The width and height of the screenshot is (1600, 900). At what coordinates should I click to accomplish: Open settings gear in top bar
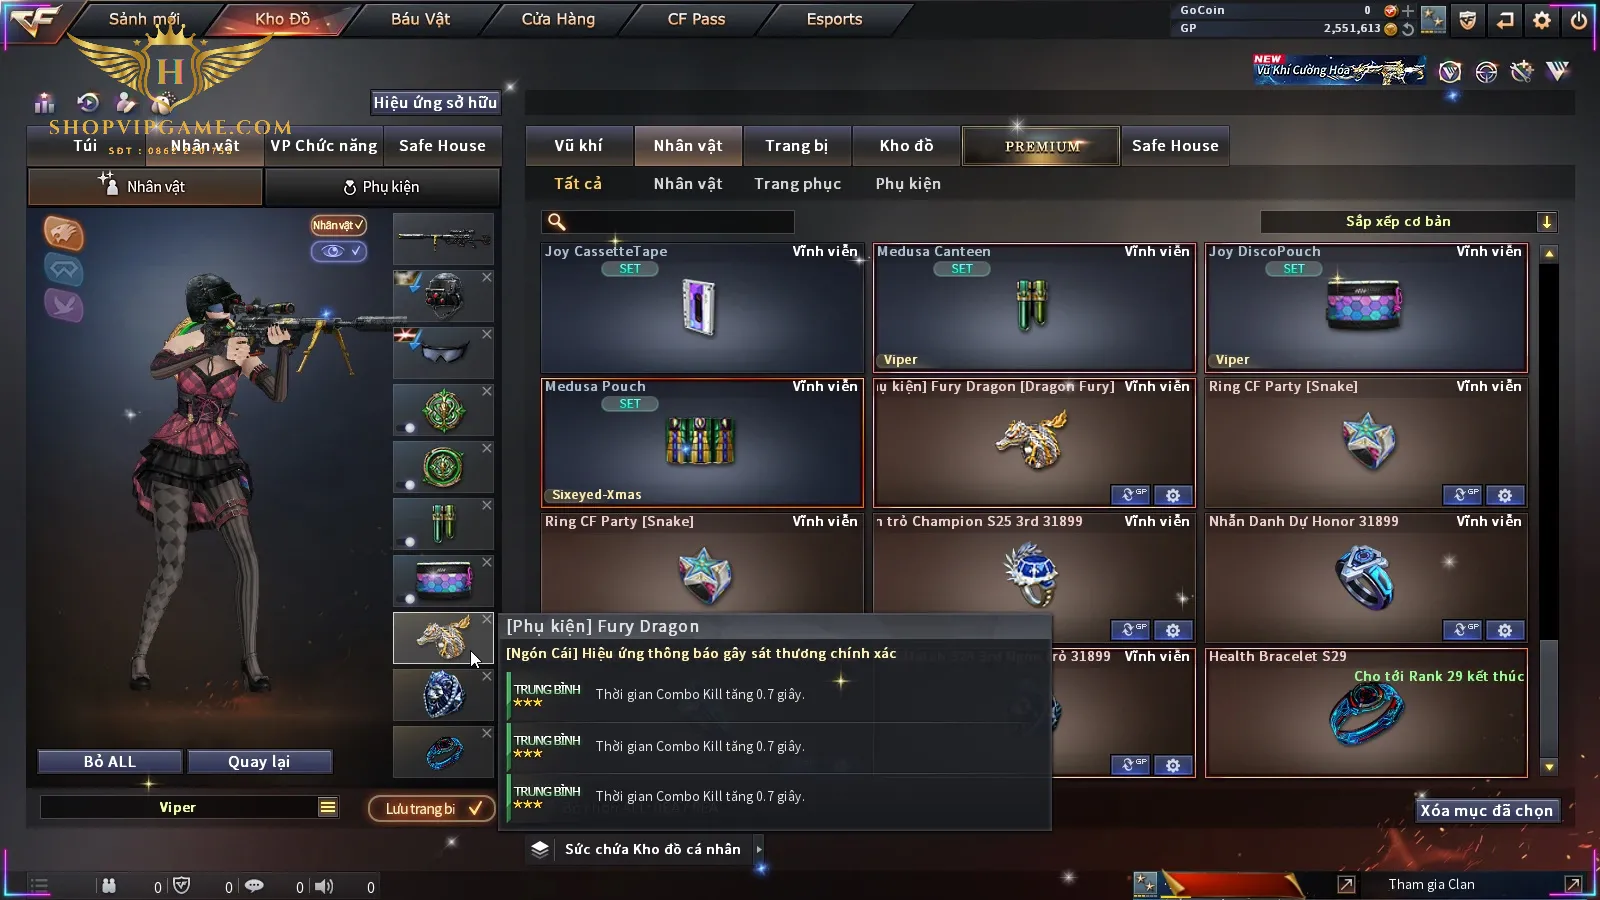(x=1542, y=19)
